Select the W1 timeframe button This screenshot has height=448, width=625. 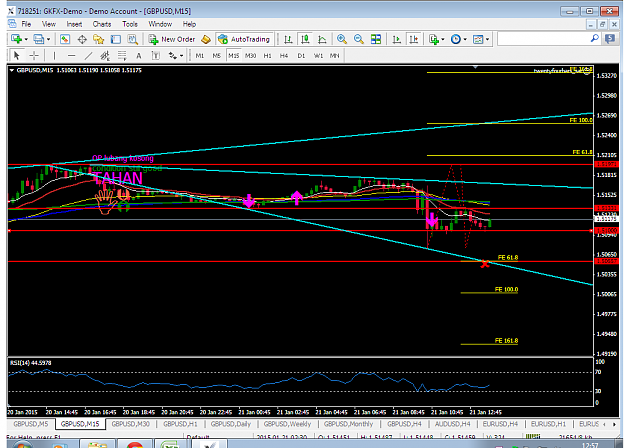tap(318, 56)
